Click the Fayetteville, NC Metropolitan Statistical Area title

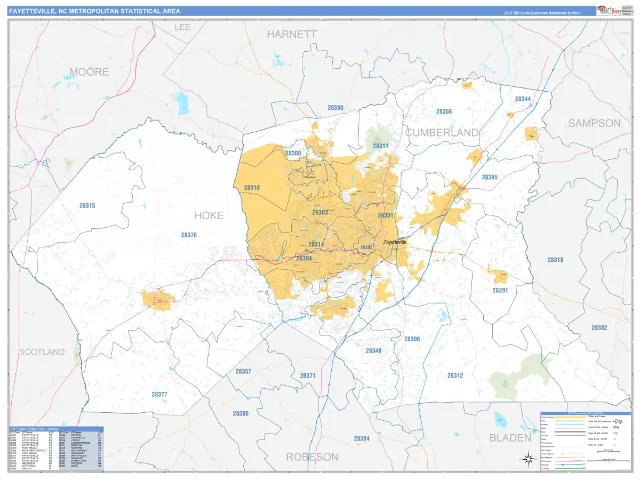94,11
